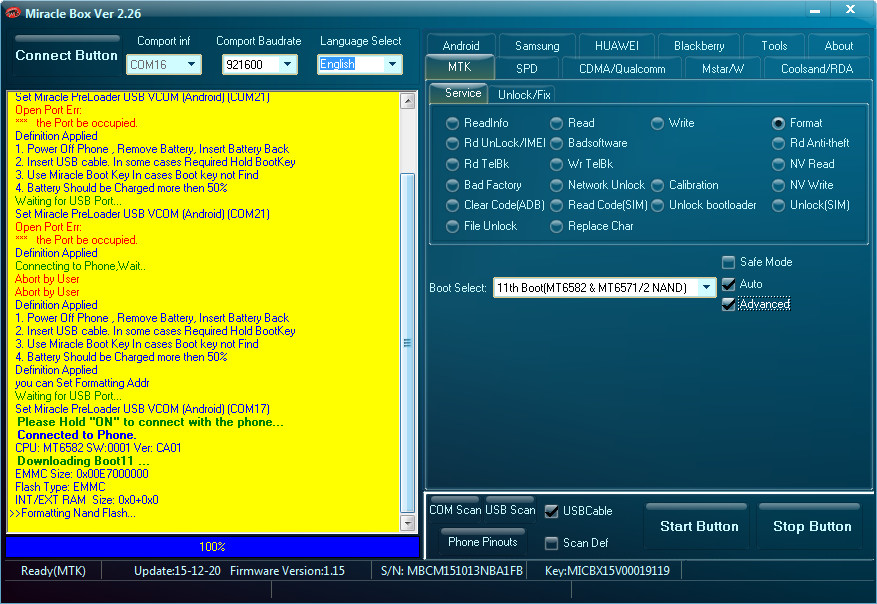Screen dimensions: 877x604
Task: Choose the Rd UnLock/IMEI option
Action: point(496,143)
